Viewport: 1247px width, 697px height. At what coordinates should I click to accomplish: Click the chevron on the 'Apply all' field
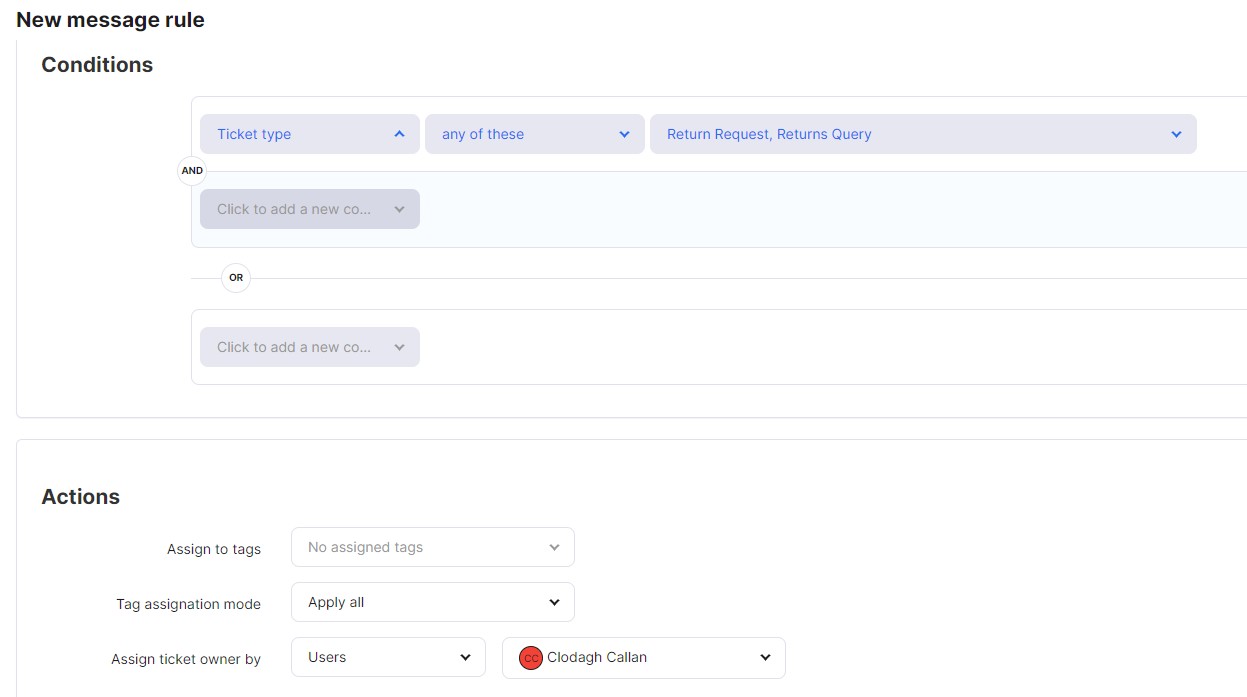(x=554, y=602)
